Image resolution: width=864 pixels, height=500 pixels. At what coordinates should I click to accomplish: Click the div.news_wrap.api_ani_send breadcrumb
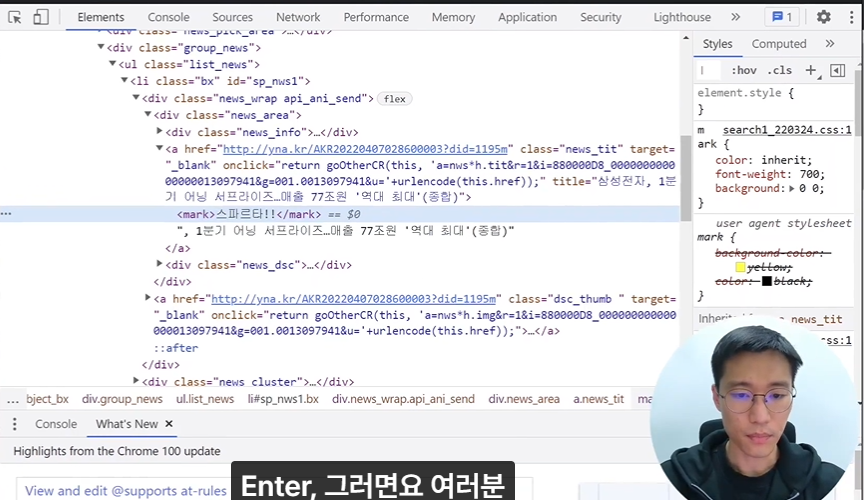click(x=403, y=399)
